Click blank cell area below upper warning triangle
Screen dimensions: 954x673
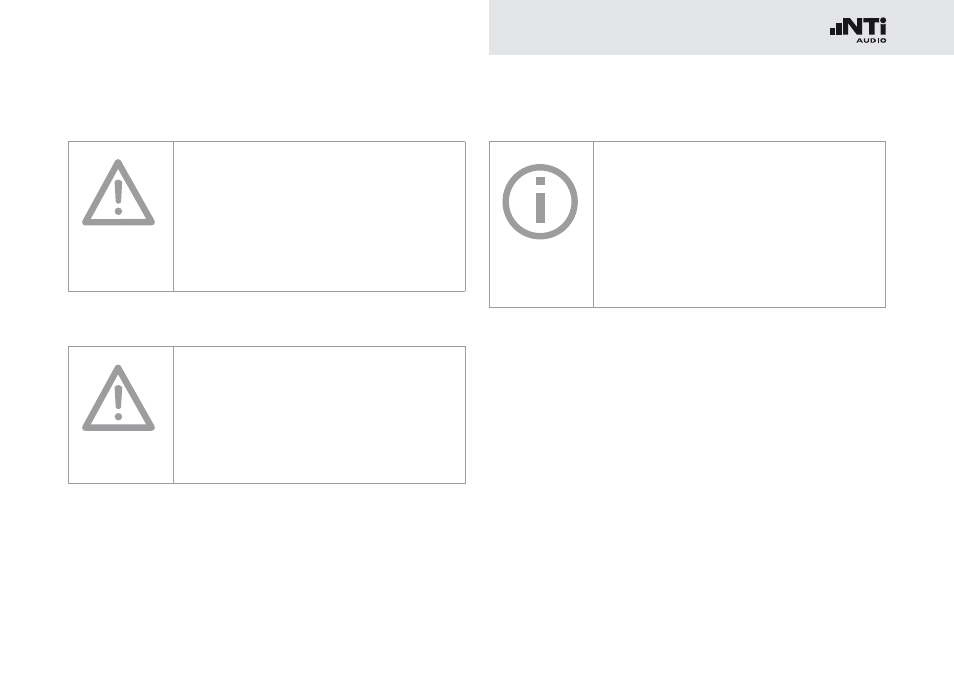coord(120,259)
